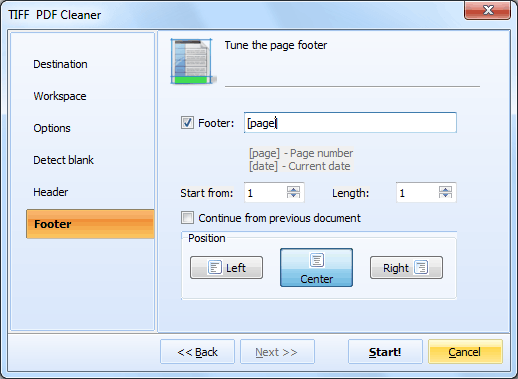
Task: Close the TIFF PDF Cleaner window
Action: (487, 10)
